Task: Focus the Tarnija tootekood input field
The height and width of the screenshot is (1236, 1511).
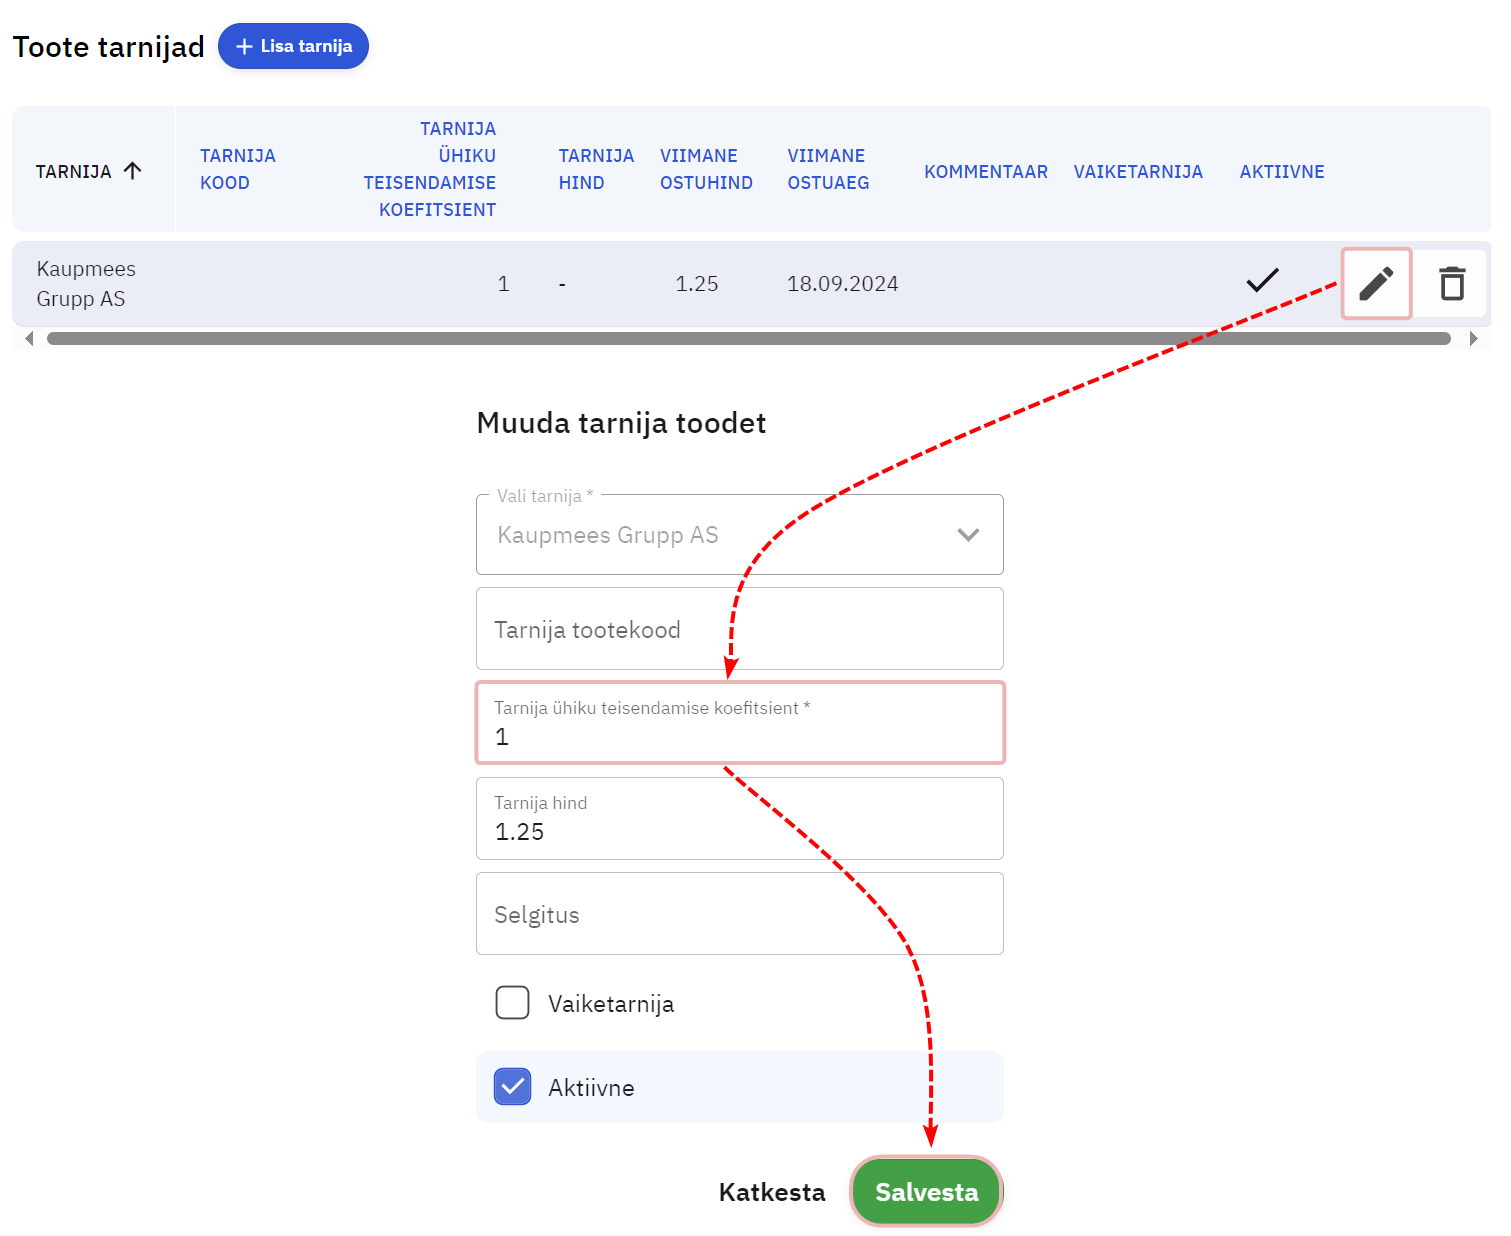Action: [x=739, y=629]
